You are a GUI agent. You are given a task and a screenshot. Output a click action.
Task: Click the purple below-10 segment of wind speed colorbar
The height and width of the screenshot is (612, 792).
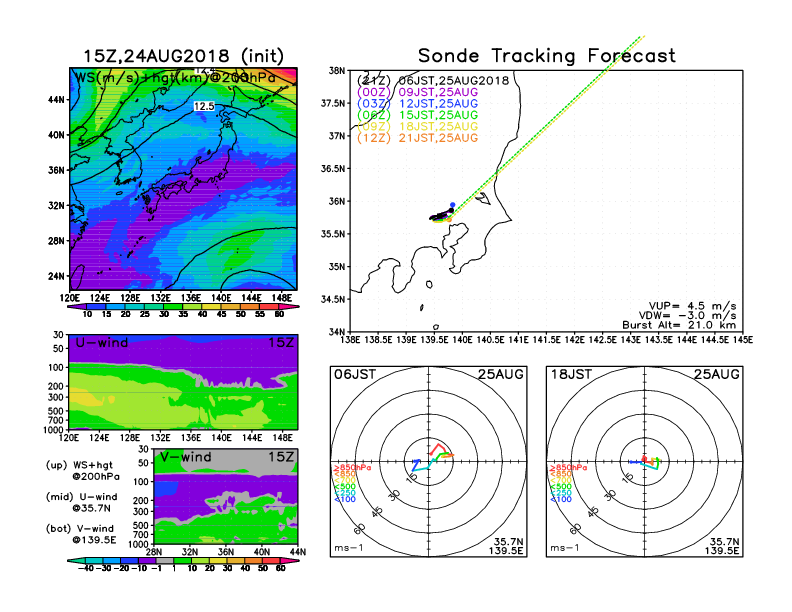pos(77,307)
